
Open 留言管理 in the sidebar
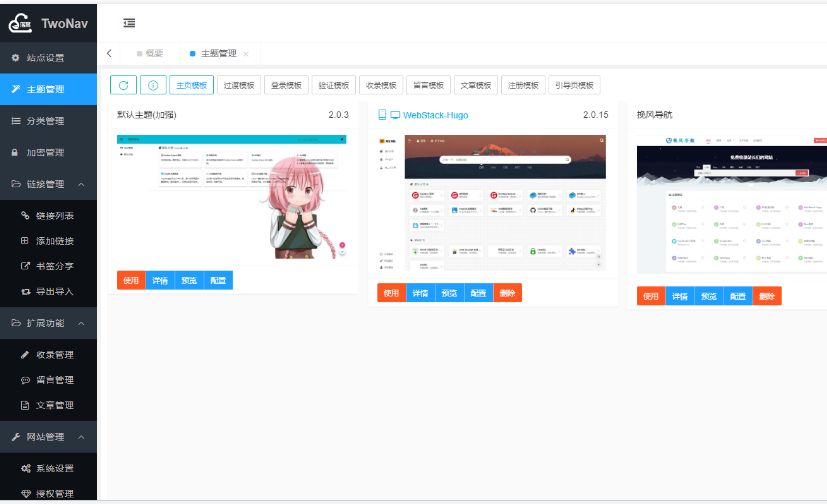pyautogui.click(x=49, y=380)
